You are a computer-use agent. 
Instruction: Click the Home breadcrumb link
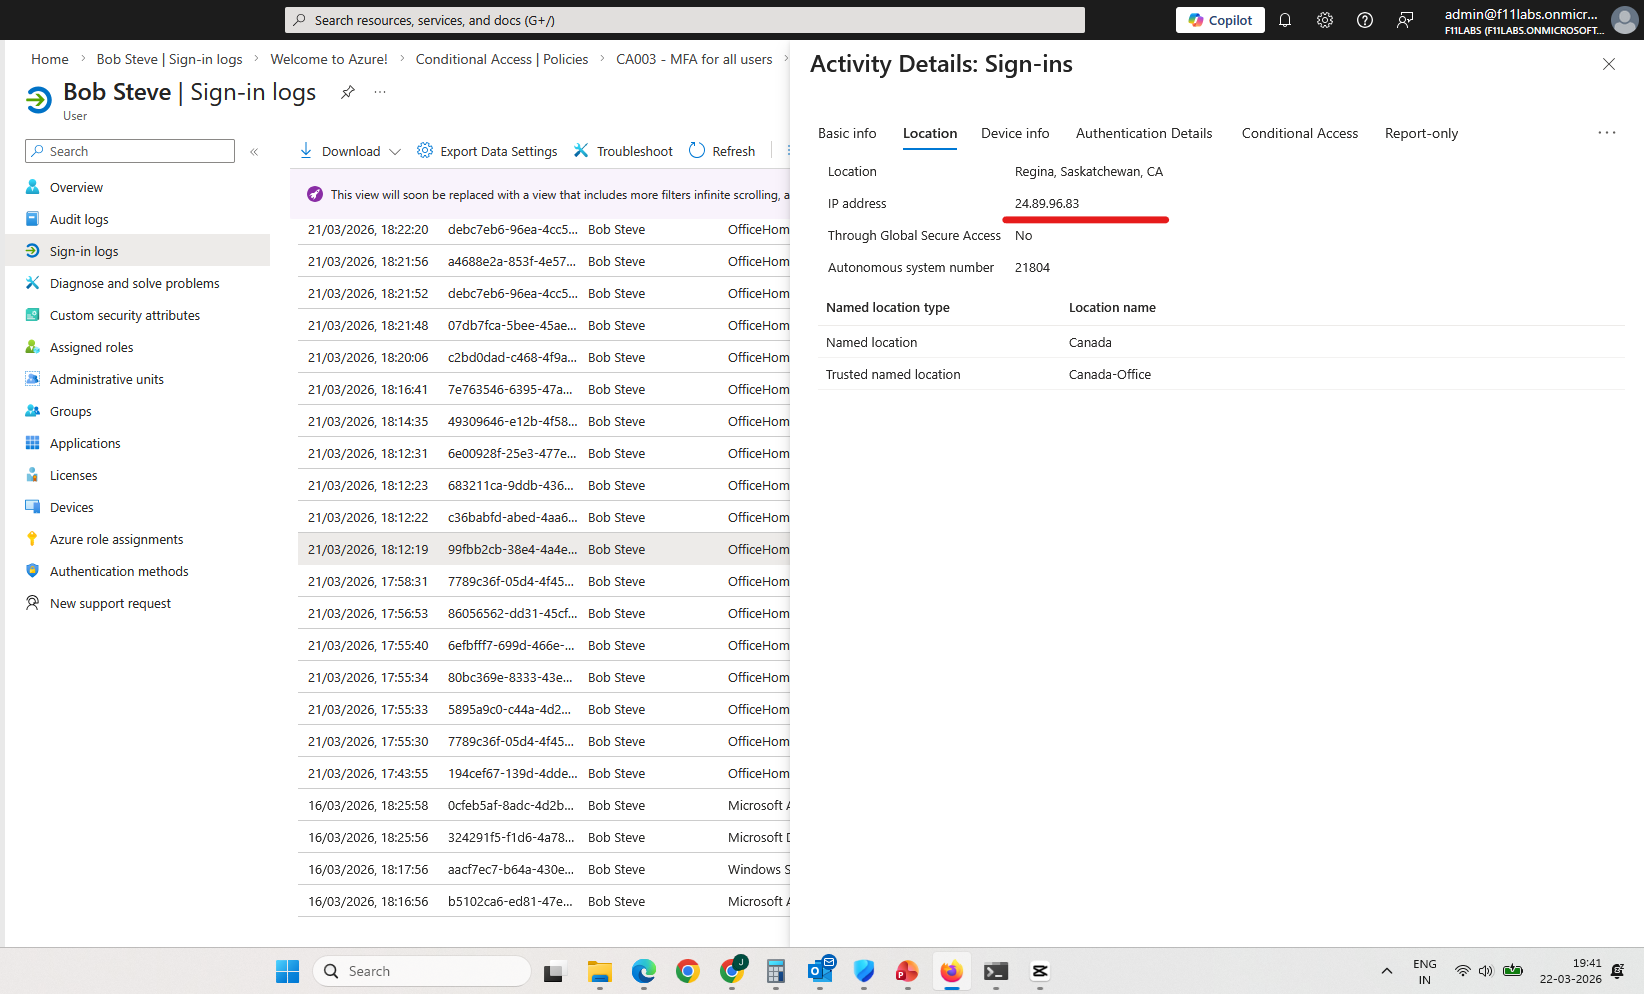(x=50, y=59)
